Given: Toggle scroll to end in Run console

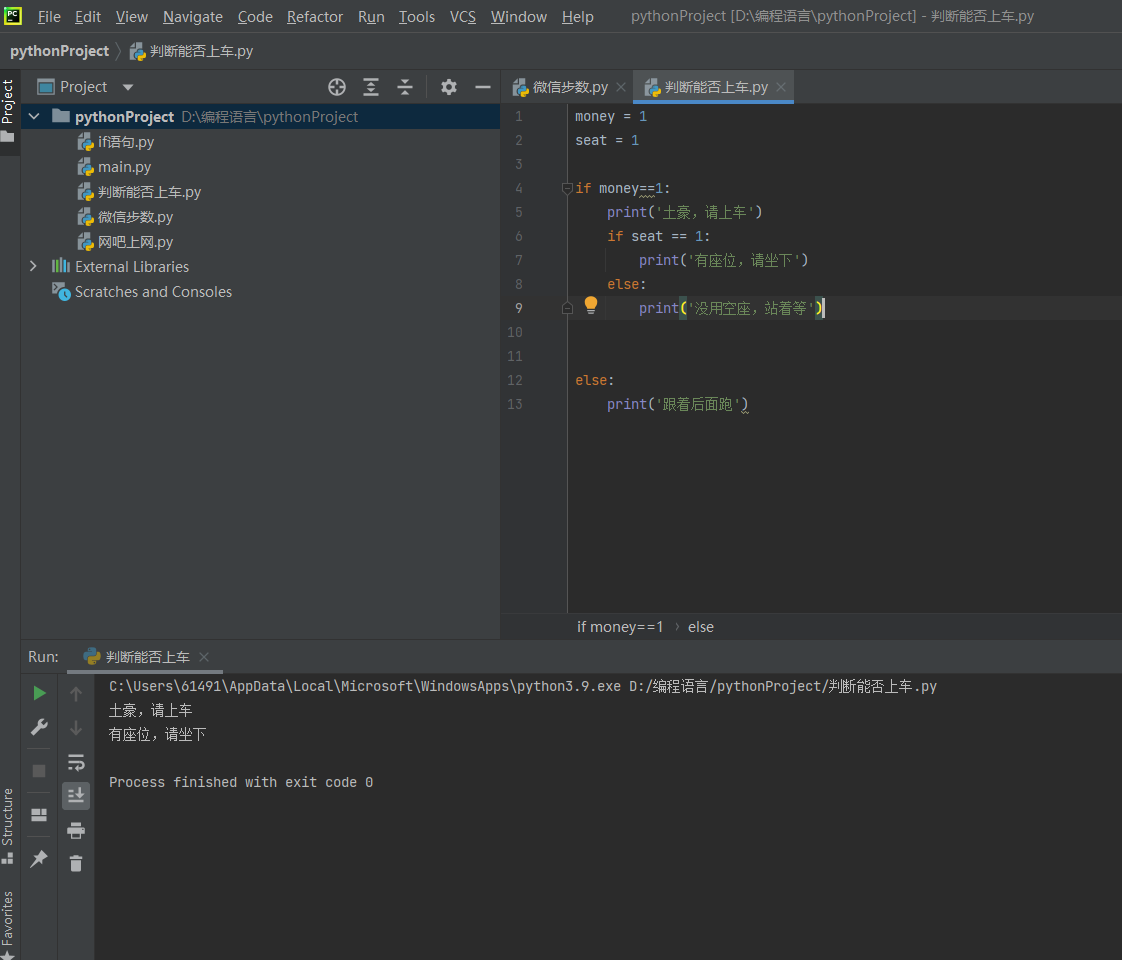Looking at the screenshot, I should coord(76,795).
